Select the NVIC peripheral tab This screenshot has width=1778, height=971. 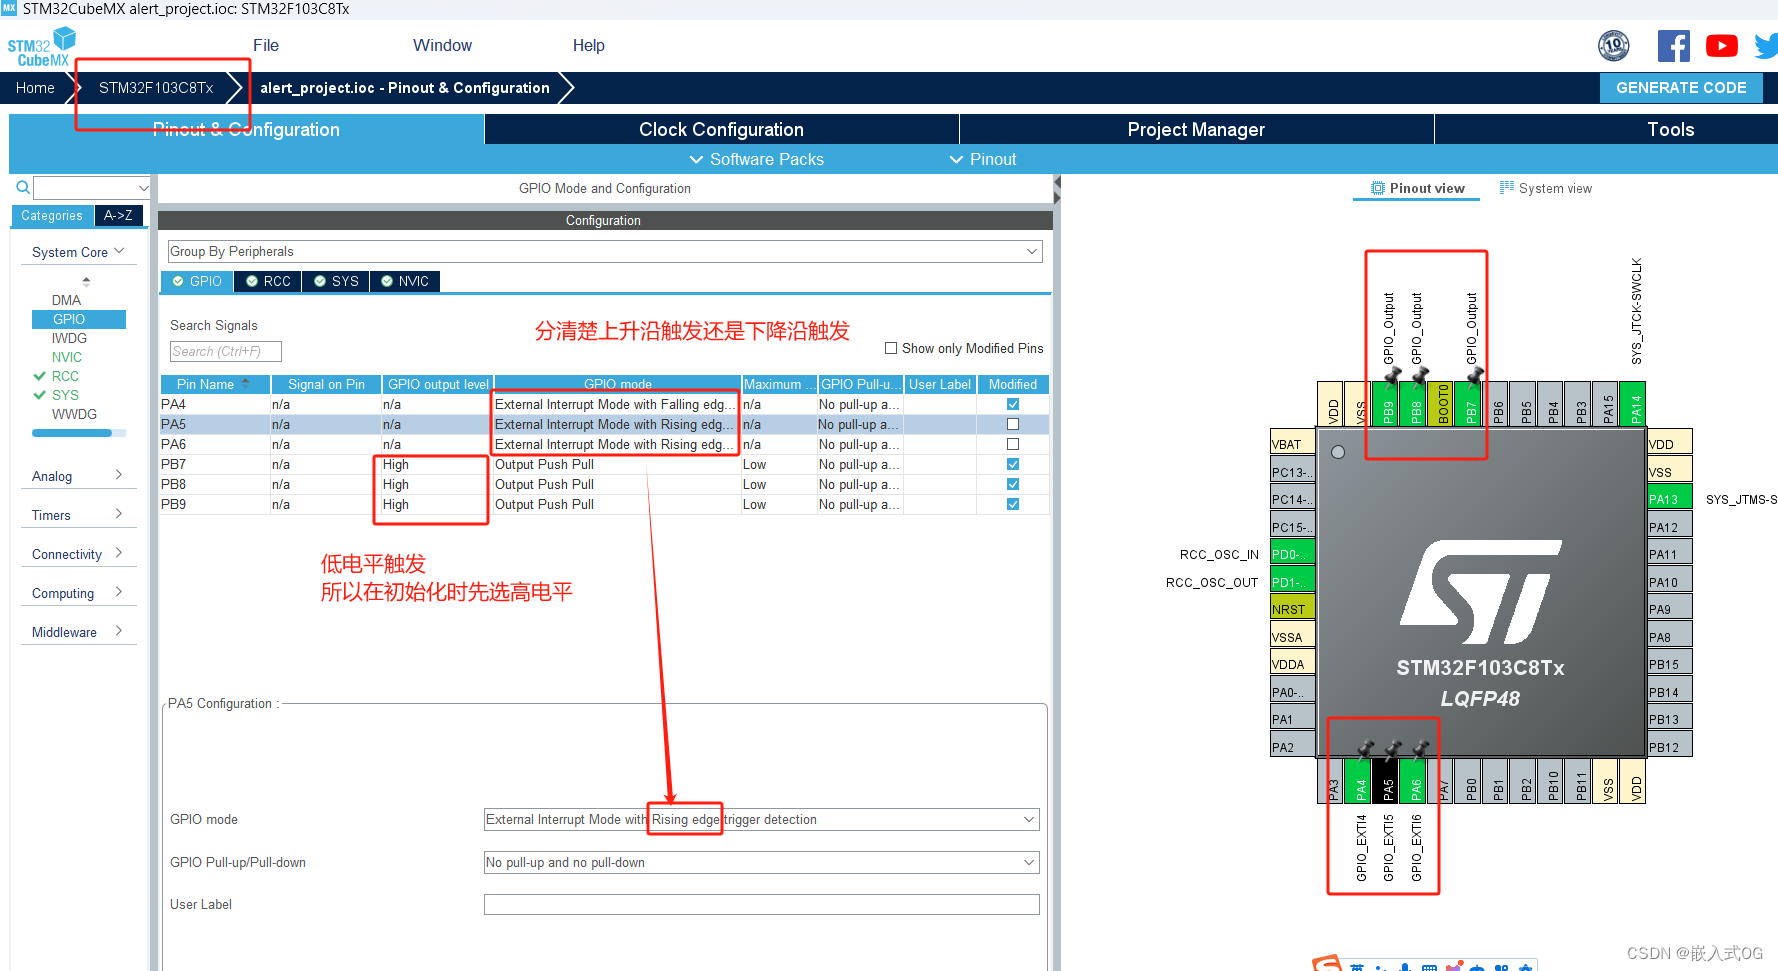(x=405, y=281)
